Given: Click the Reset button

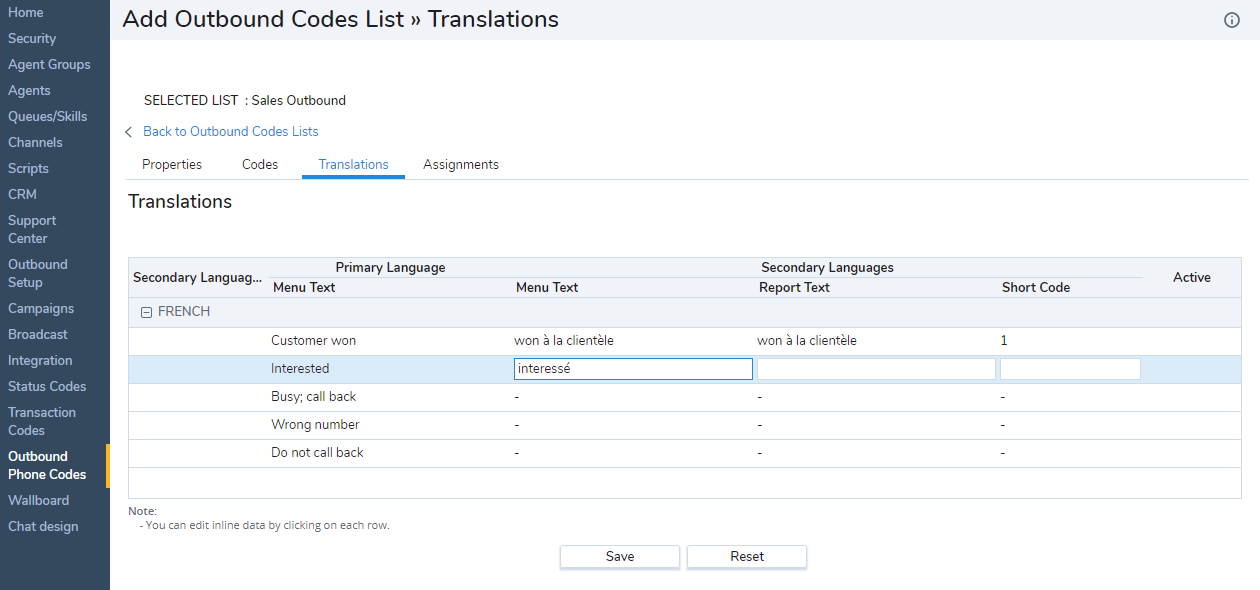Looking at the screenshot, I should click(x=747, y=557).
